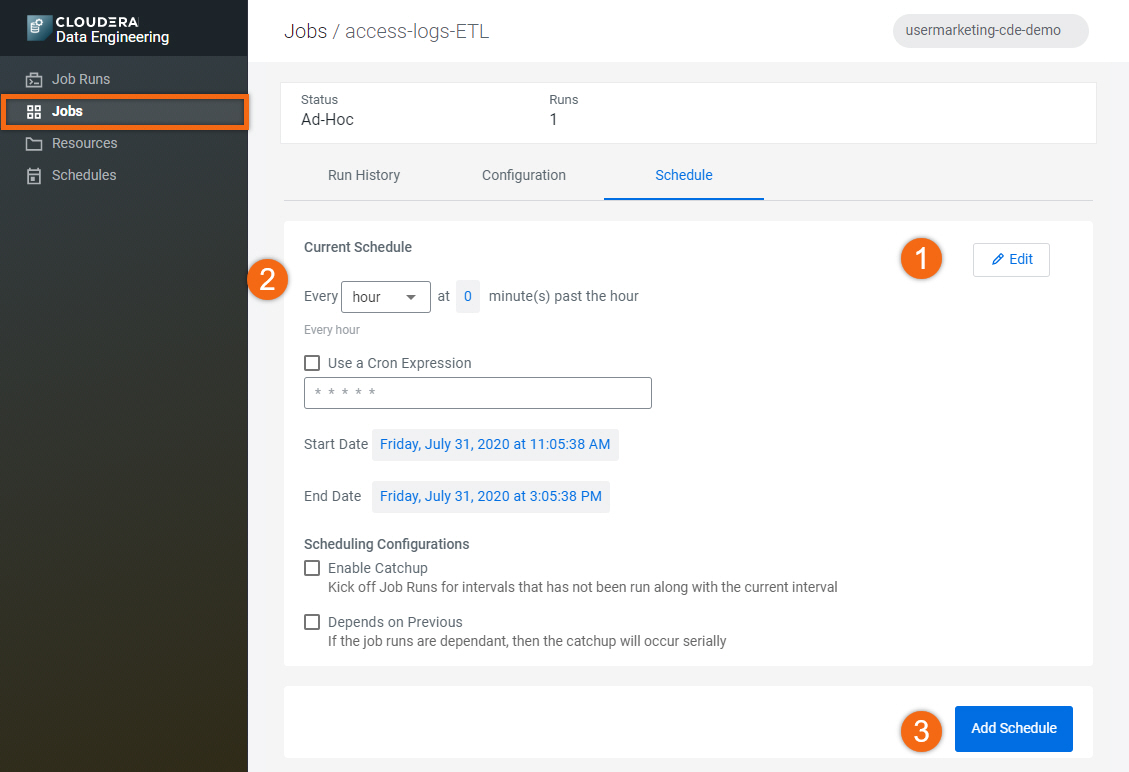Go to Jobs via breadcrumb link
This screenshot has width=1129, height=772.
(x=305, y=31)
